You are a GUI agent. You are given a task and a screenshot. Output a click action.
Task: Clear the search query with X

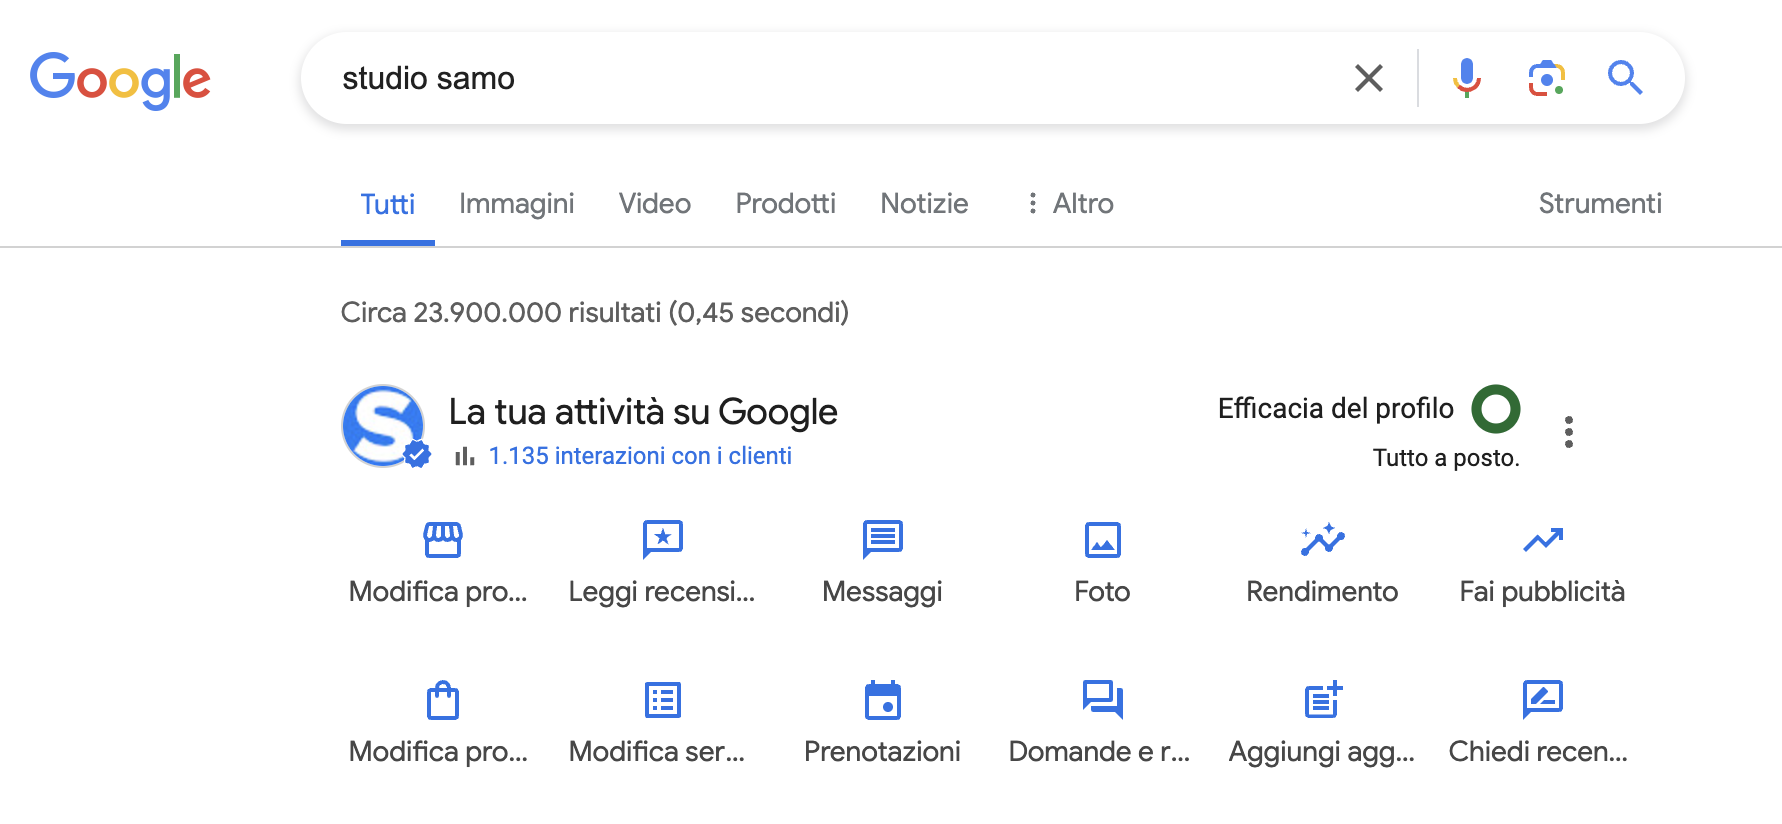1368,78
